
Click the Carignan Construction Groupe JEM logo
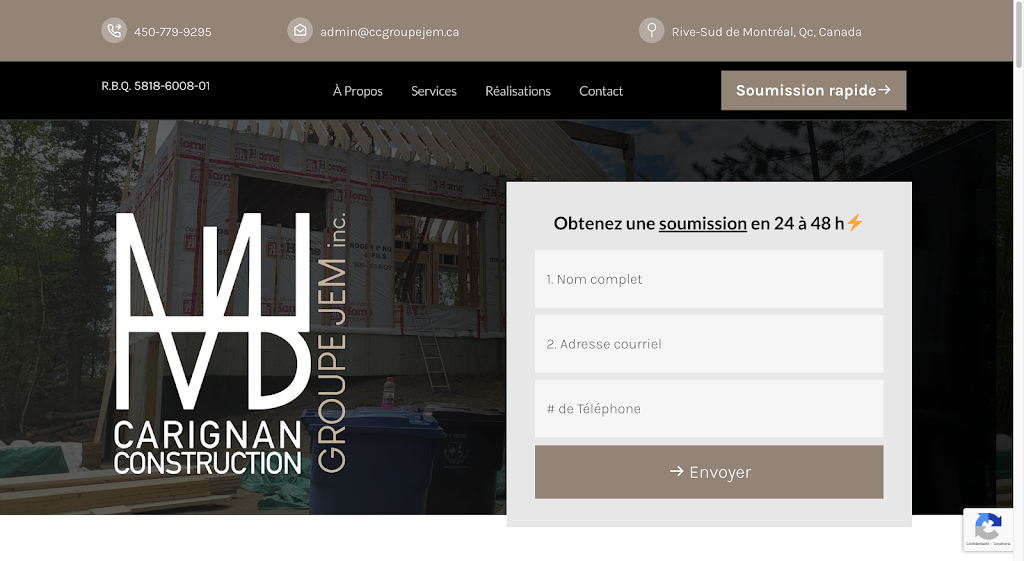pos(231,343)
